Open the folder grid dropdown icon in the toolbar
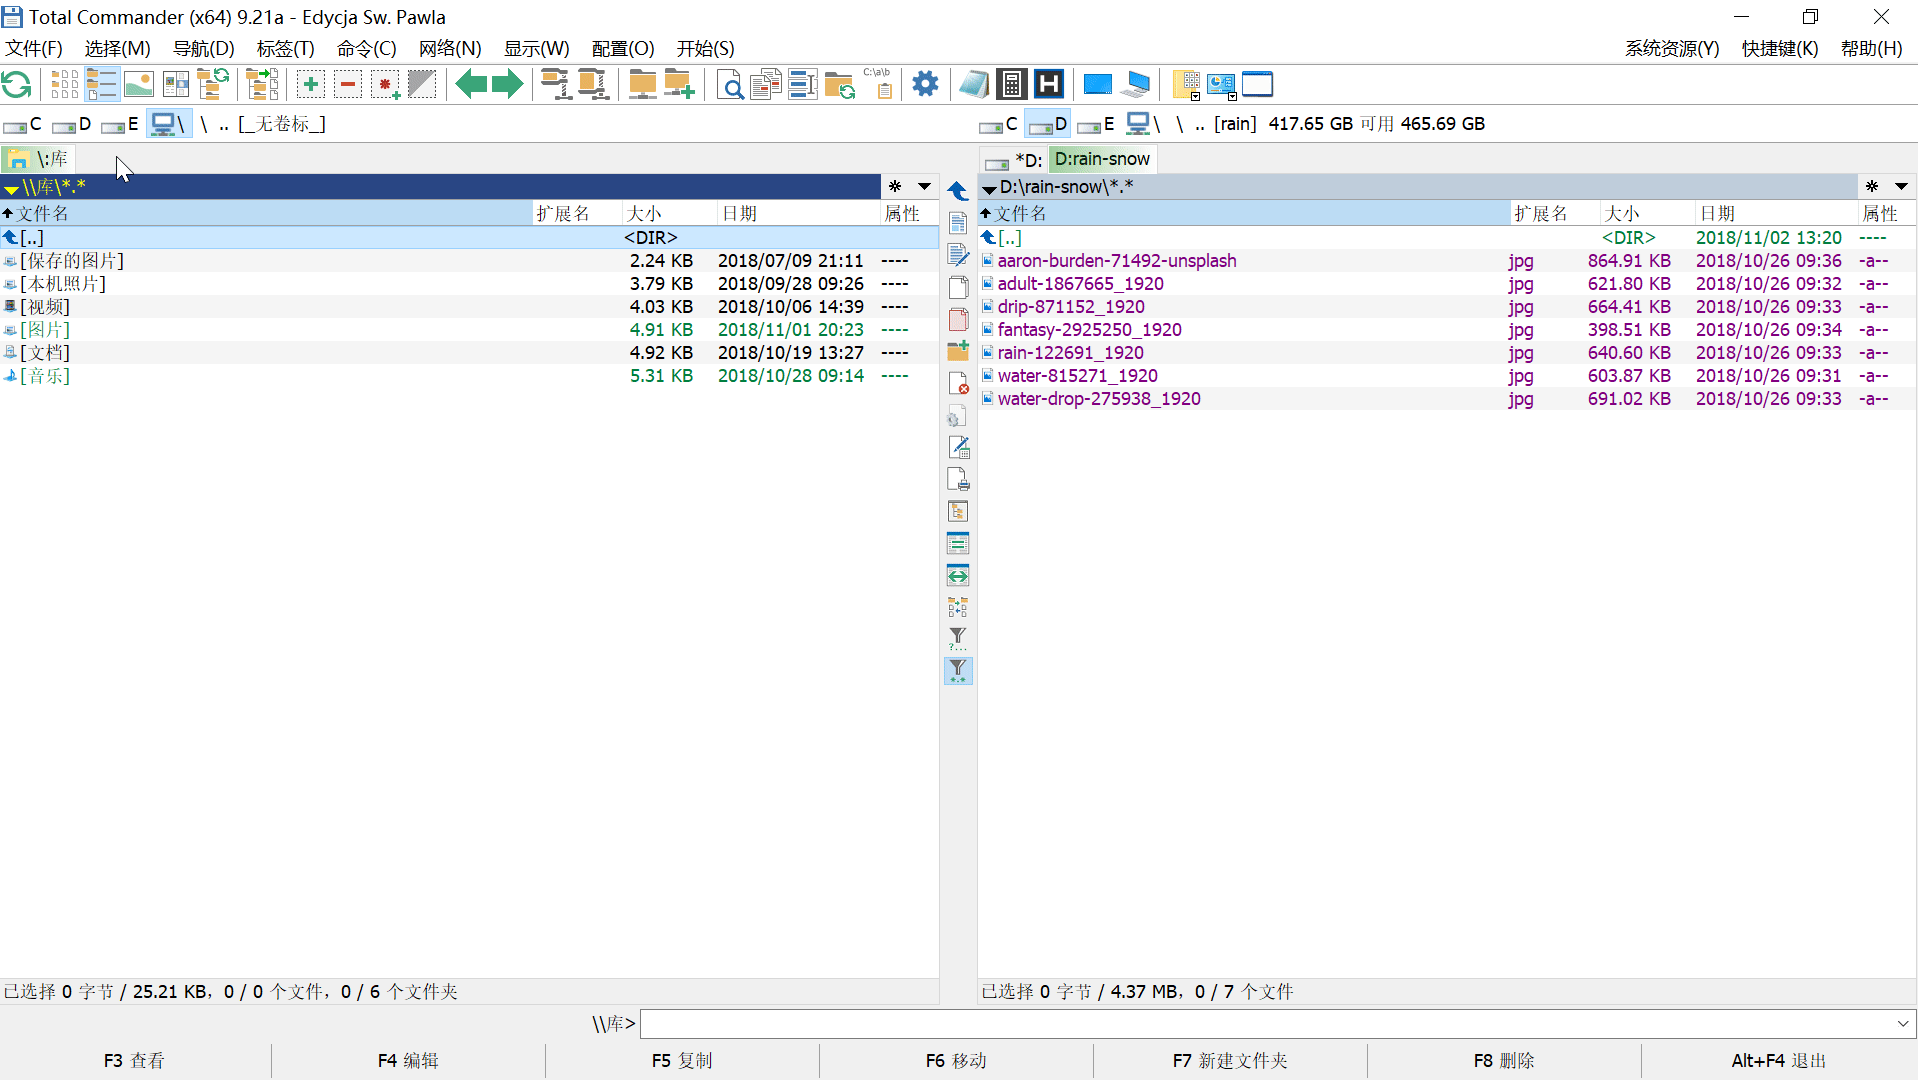This screenshot has height=1080, width=1918. (x=1186, y=85)
